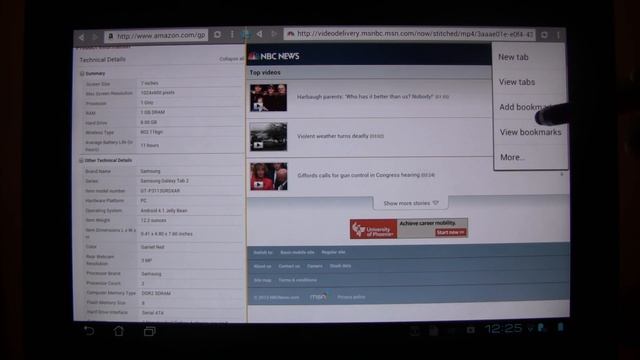Click the Regular site link
The height and width of the screenshot is (360, 640).
[333, 252]
